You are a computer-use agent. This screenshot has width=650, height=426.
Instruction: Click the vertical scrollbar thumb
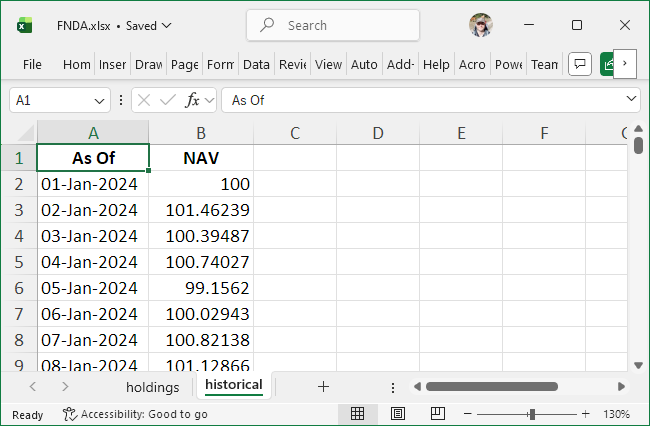(x=638, y=146)
